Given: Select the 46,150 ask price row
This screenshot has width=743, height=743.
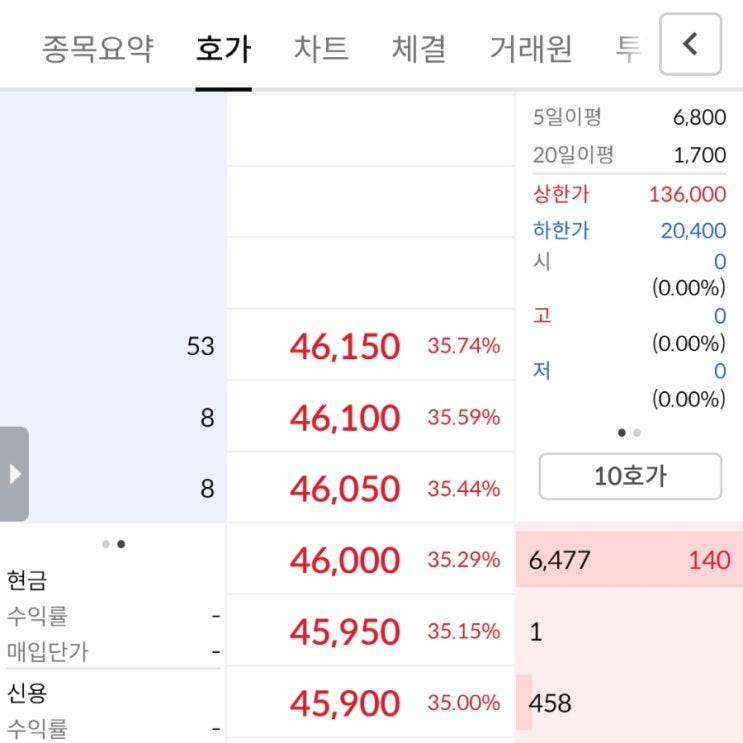Looking at the screenshot, I should (x=345, y=346).
